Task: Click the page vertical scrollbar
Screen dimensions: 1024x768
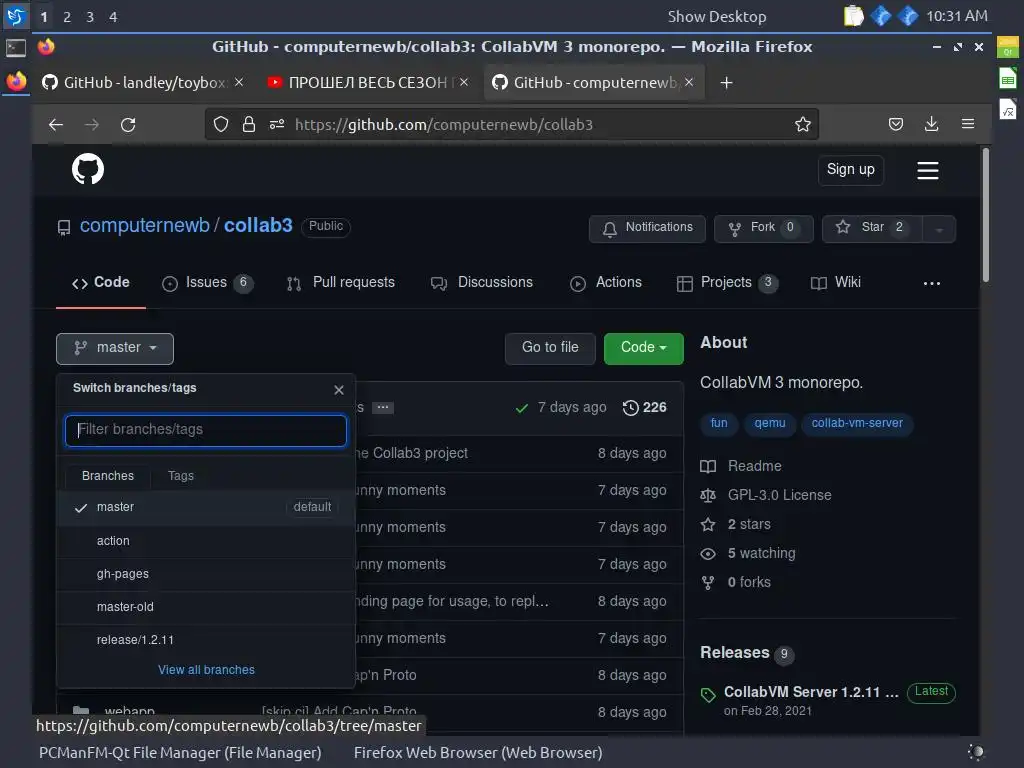Action: pyautogui.click(x=985, y=216)
